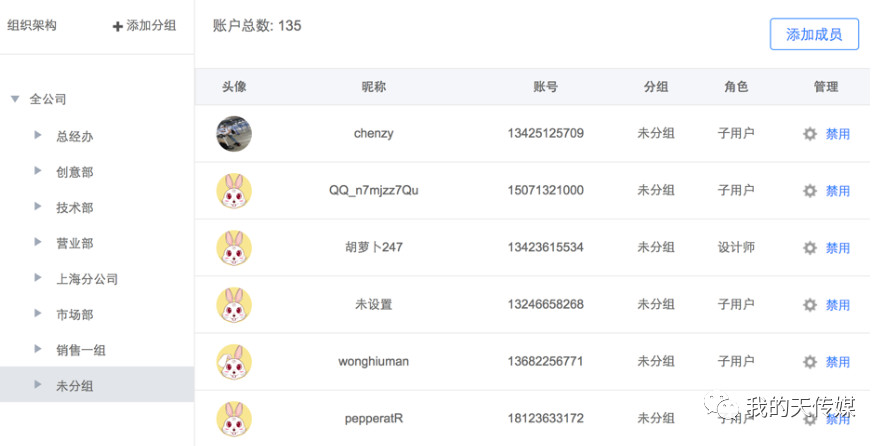This screenshot has height=446, width=884.
Task: Click nickname QQ_n7mjzz7Qu
Action: pyautogui.click(x=374, y=191)
